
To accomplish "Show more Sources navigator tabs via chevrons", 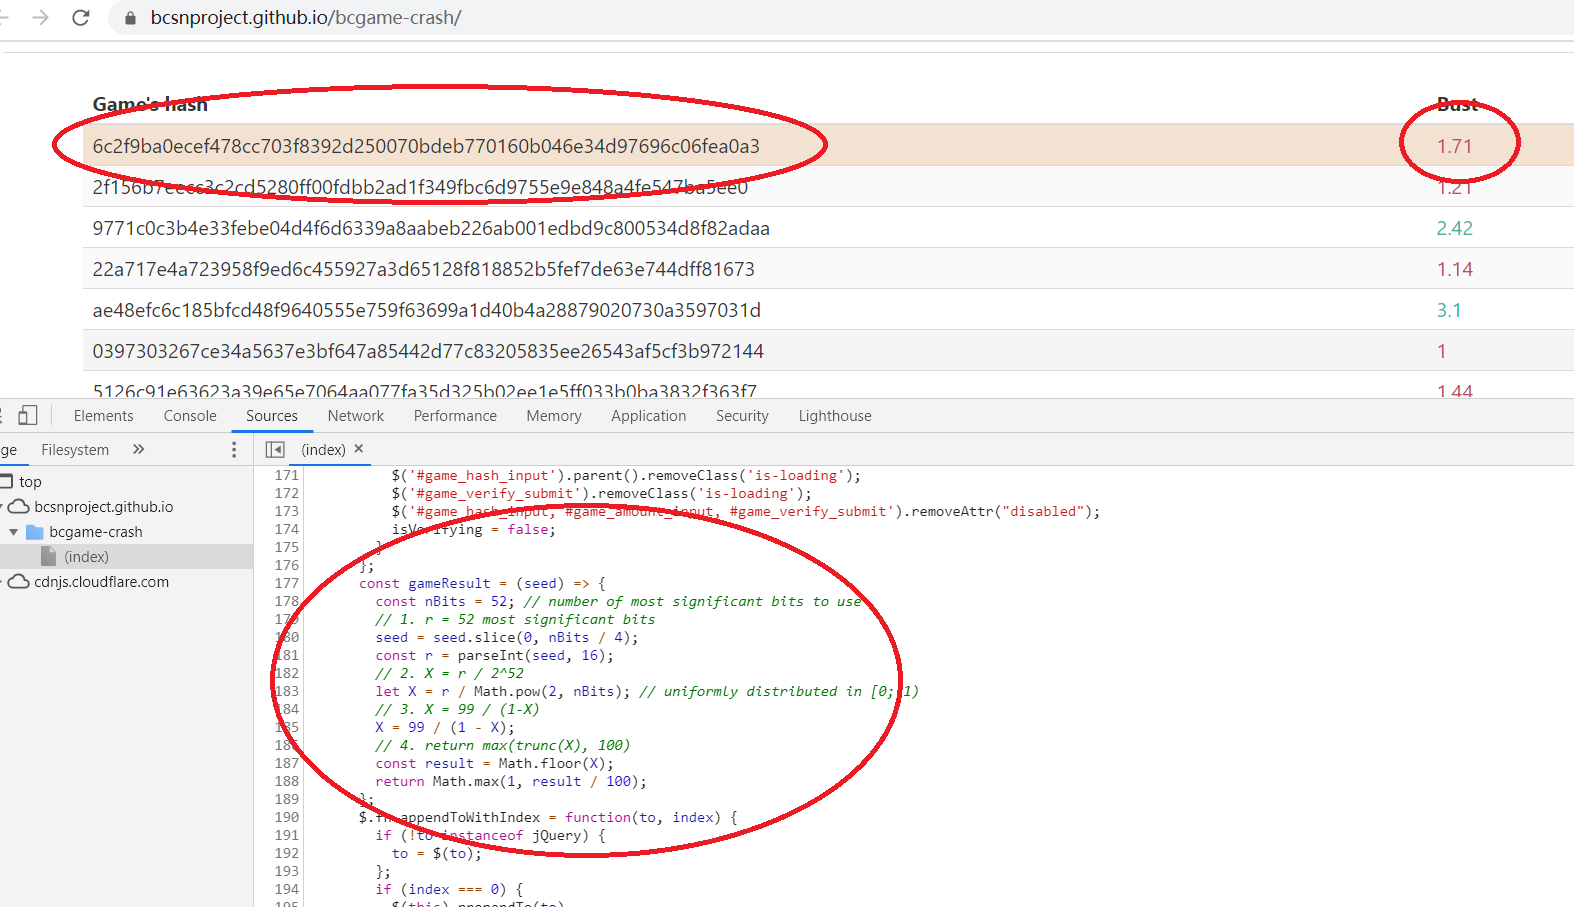I will tap(139, 449).
